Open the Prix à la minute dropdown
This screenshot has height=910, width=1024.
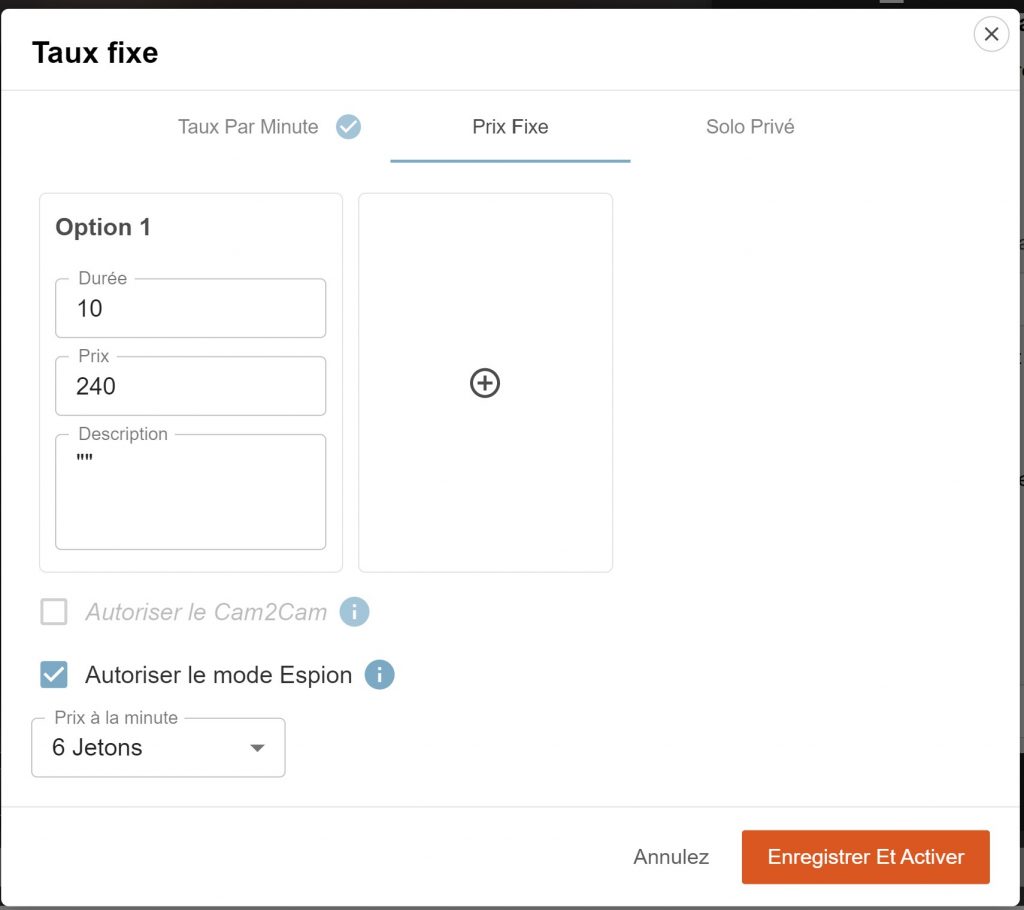(158, 748)
